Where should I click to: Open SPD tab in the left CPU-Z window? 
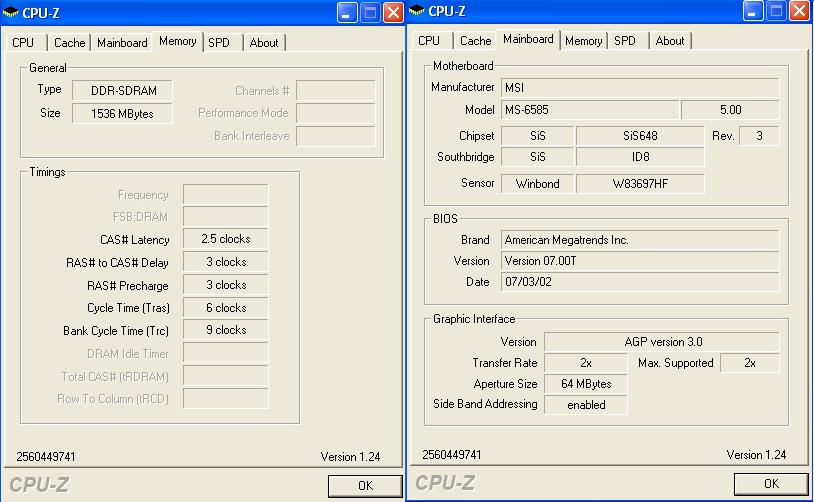pyautogui.click(x=219, y=43)
